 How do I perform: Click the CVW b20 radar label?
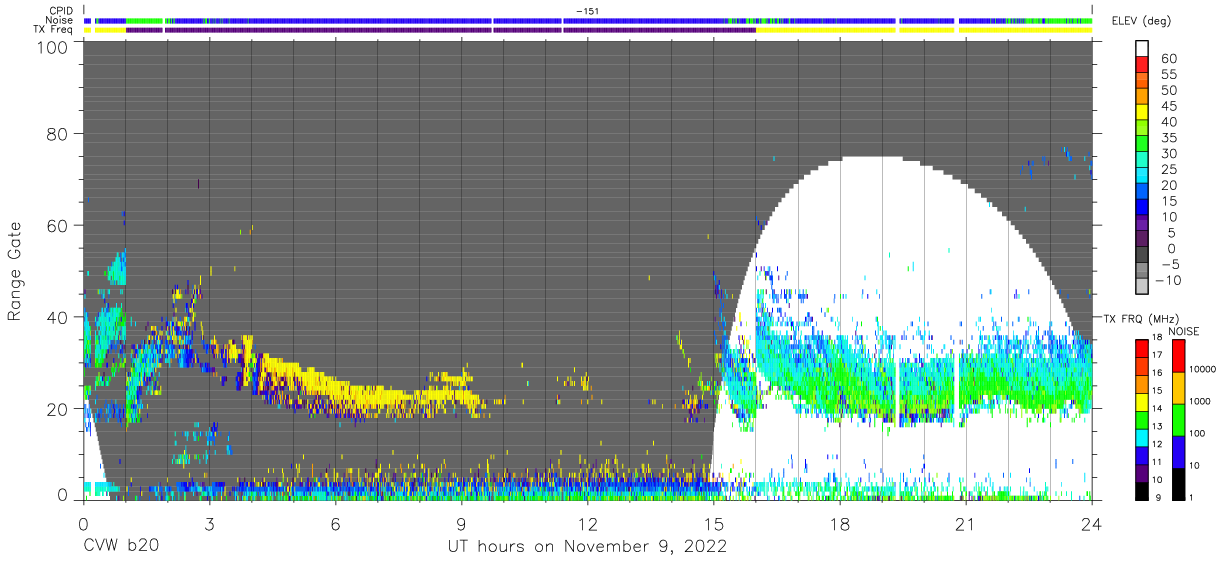pyautogui.click(x=120, y=546)
